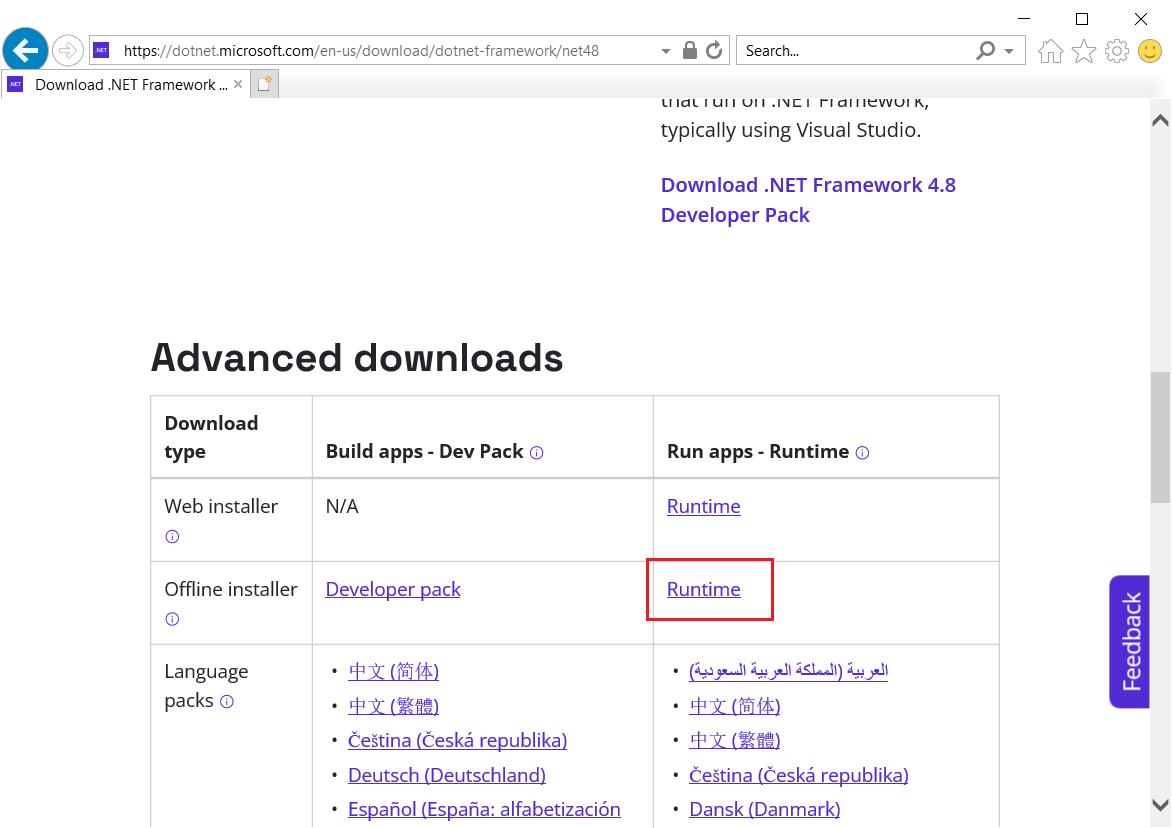Open Favorites with the star icon

pos(1084,51)
